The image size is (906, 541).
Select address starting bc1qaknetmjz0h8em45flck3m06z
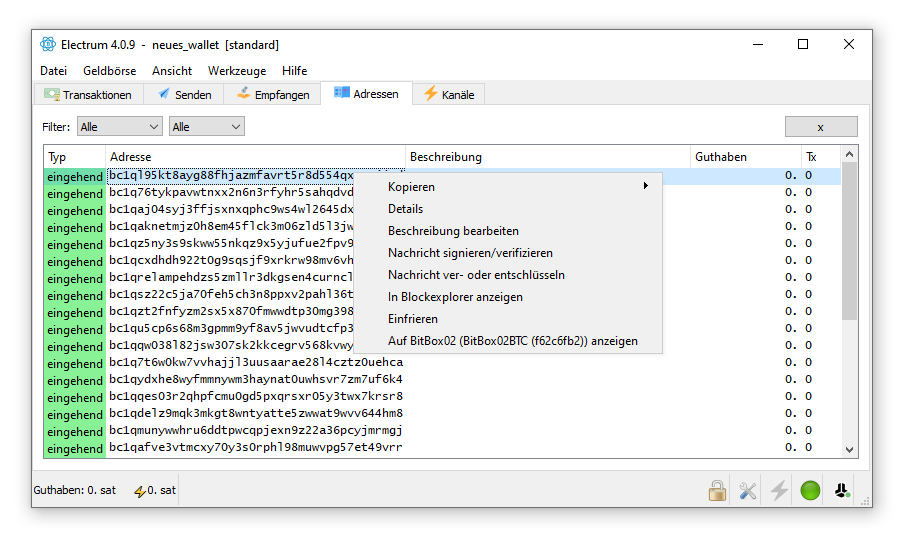(231, 227)
